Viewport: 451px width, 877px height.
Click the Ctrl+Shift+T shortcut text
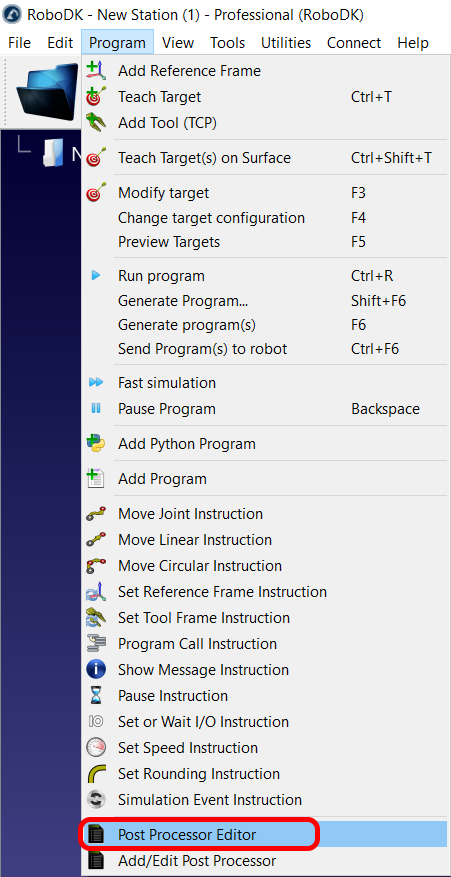pyautogui.click(x=391, y=158)
